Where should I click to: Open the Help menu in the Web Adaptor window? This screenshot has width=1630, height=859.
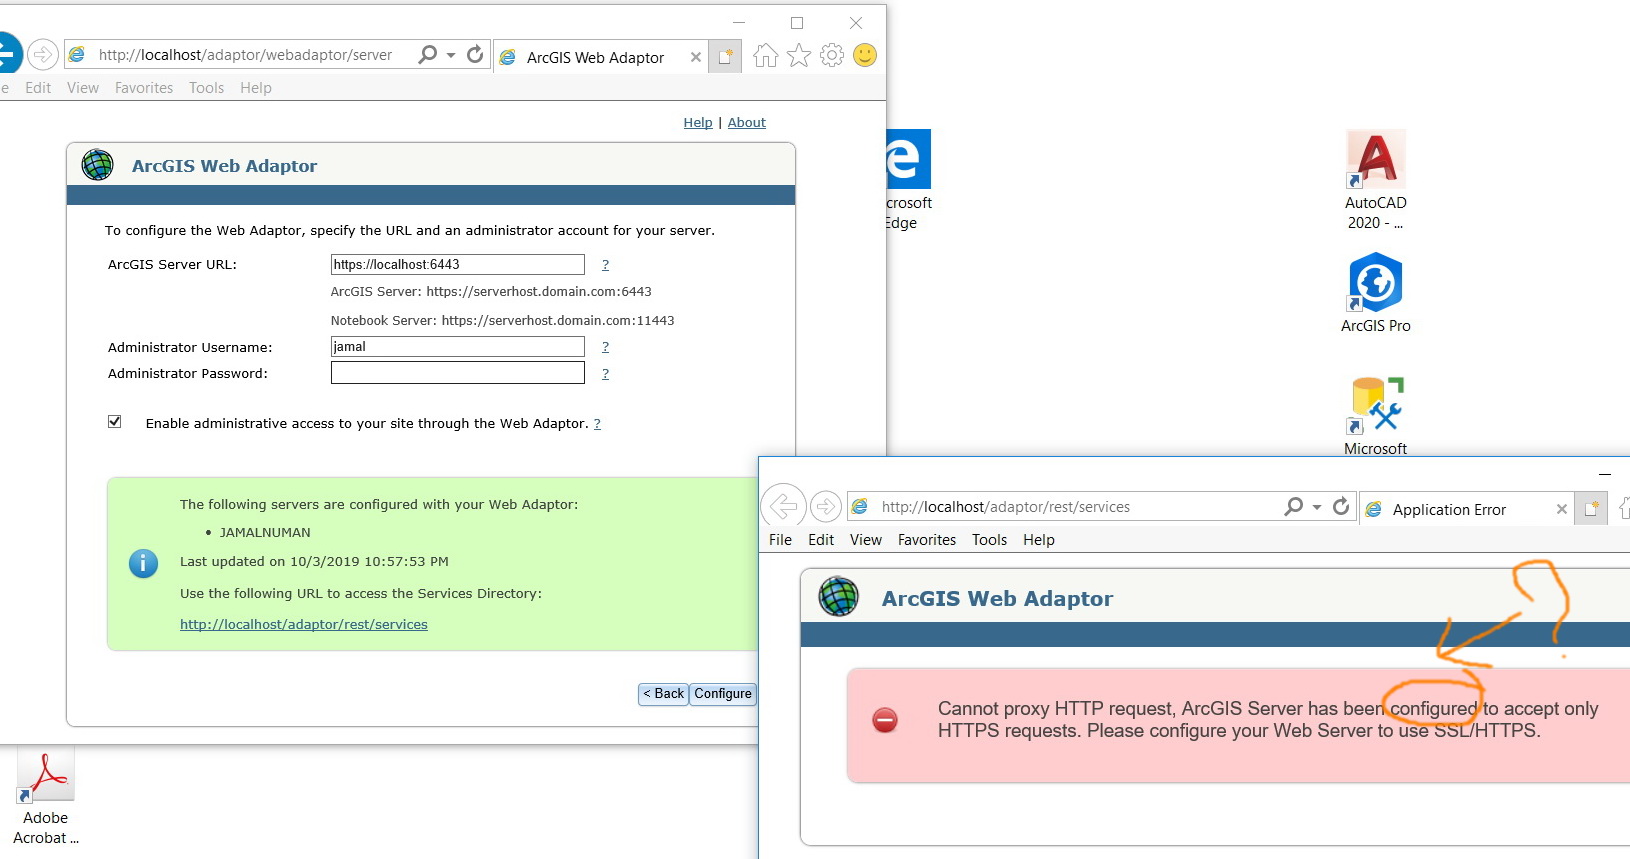[x=256, y=88]
